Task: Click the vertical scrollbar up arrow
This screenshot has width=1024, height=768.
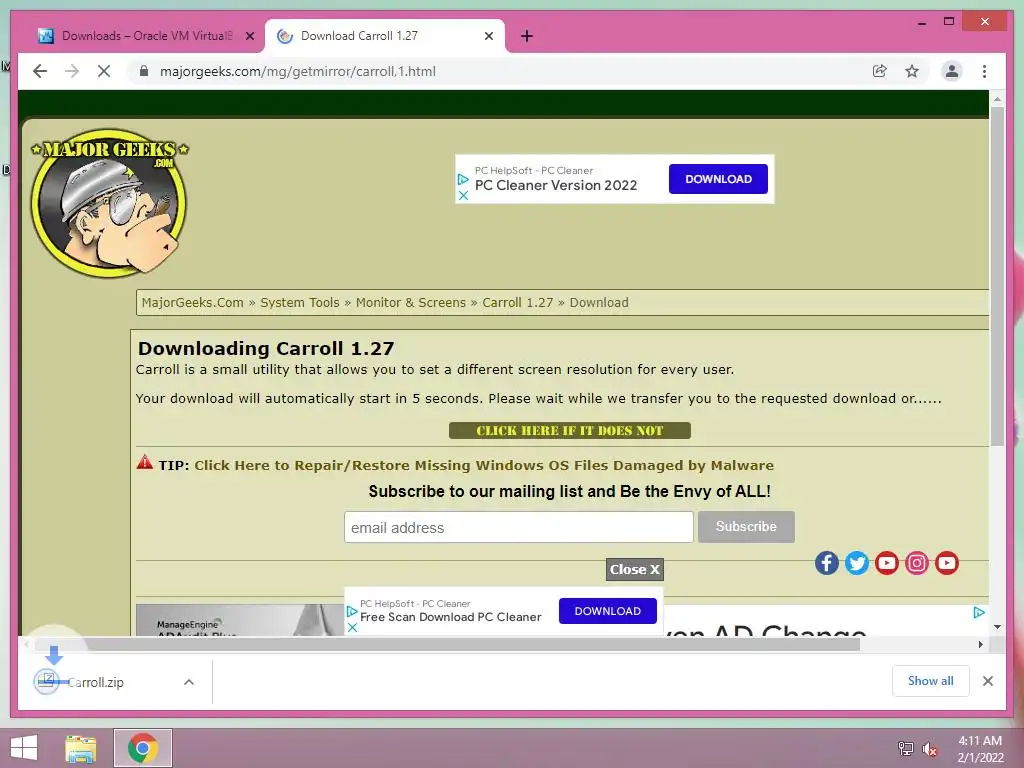Action: point(997,99)
